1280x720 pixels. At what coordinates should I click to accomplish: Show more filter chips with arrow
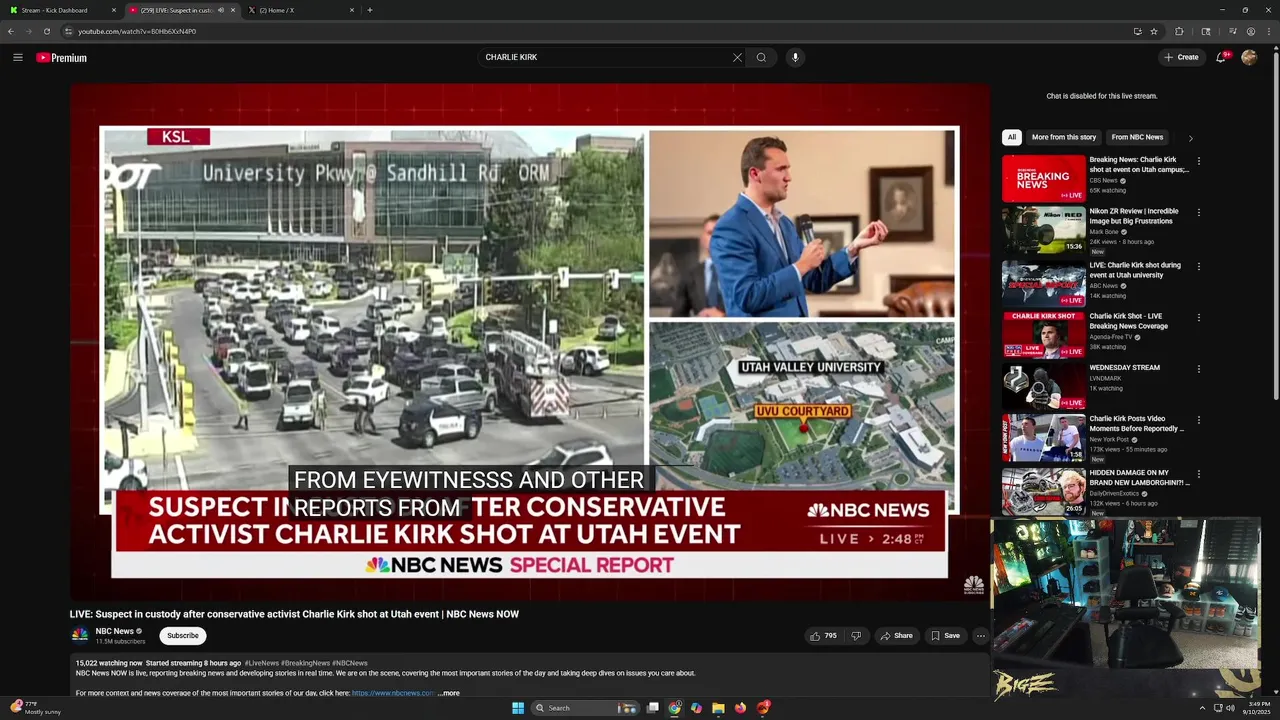(1190, 138)
